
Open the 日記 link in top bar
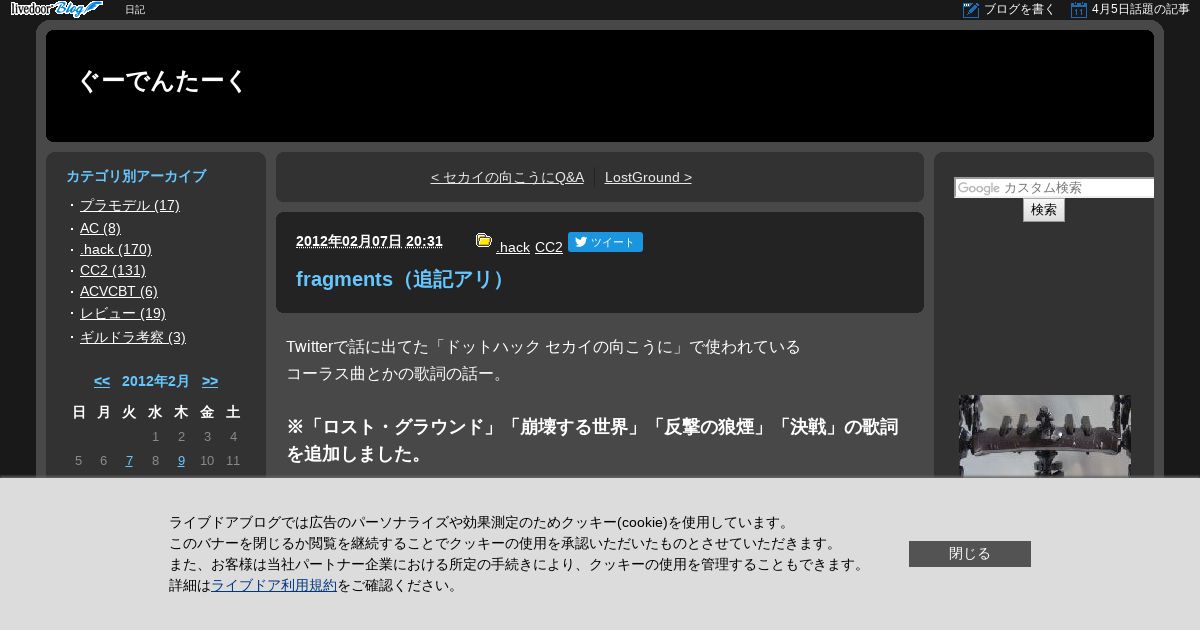tap(135, 10)
